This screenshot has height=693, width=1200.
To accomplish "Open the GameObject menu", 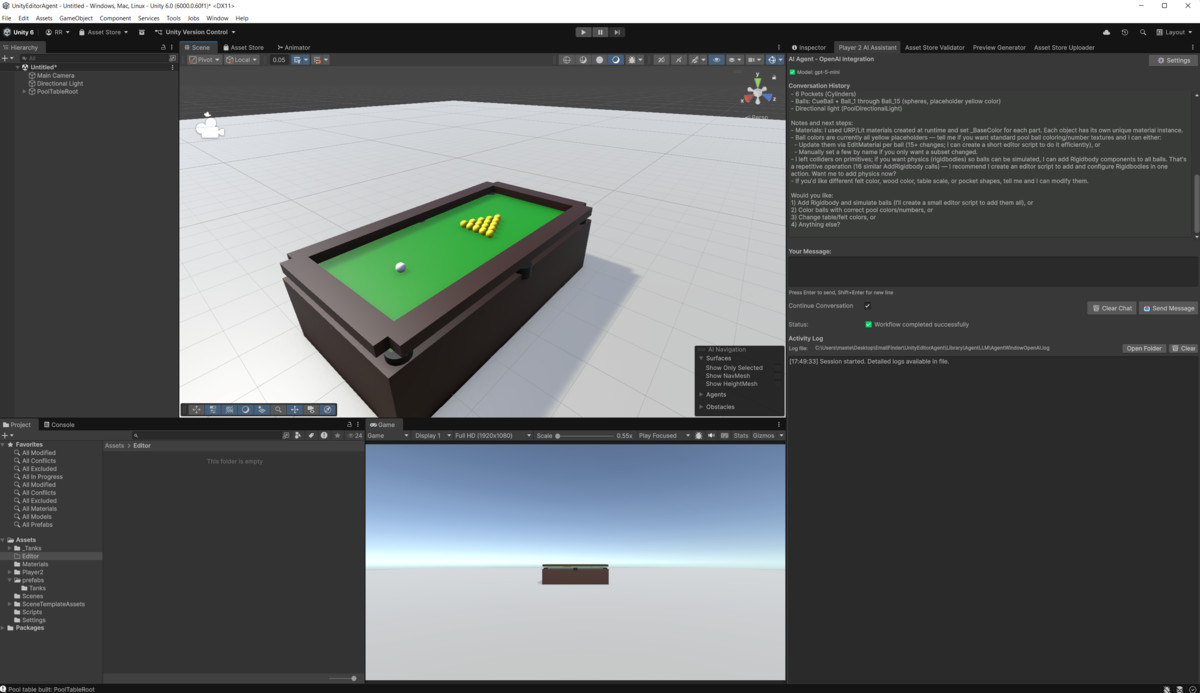I will point(76,18).
